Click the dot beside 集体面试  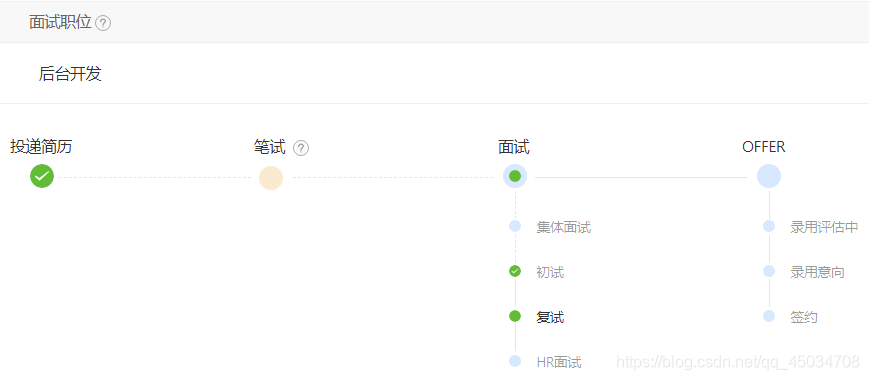point(515,226)
